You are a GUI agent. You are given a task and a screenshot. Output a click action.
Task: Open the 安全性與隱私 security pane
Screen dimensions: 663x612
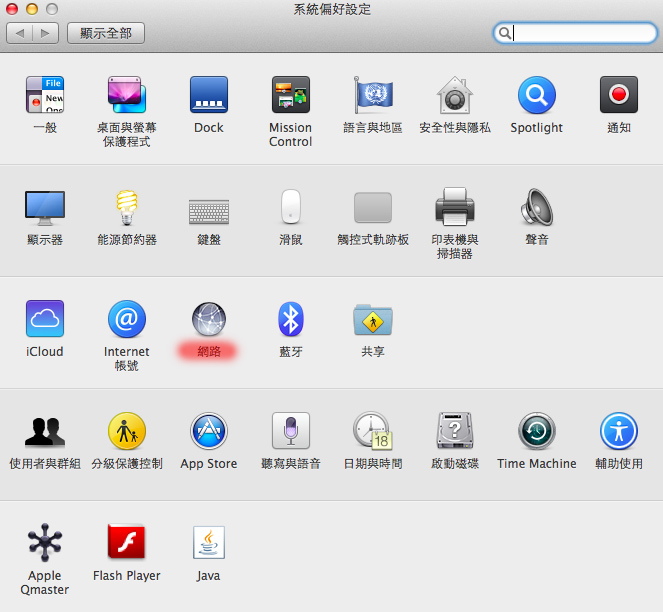tap(454, 96)
